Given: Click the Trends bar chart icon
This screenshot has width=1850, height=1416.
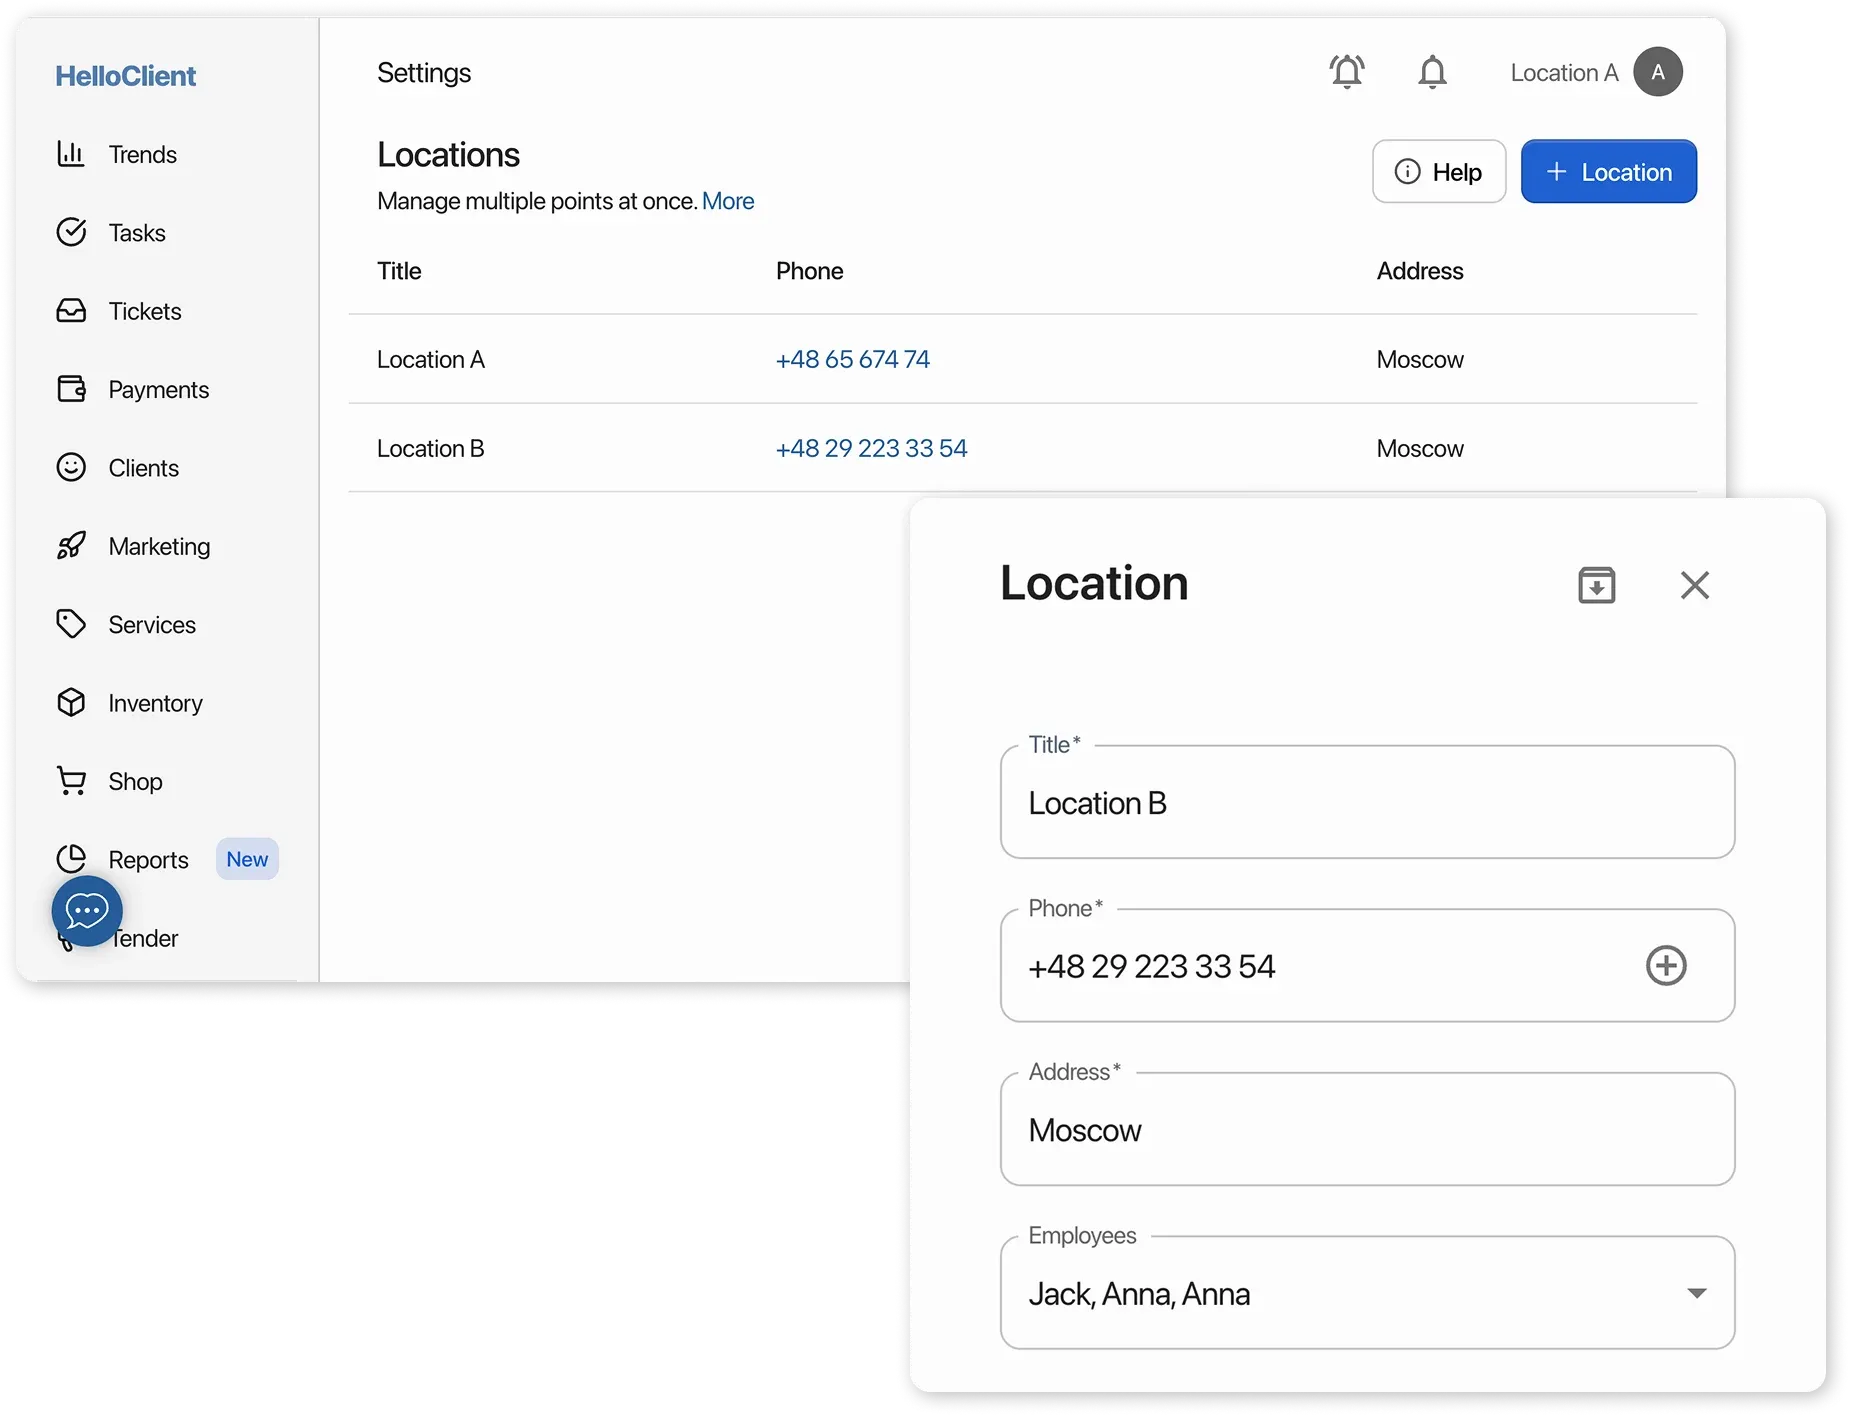Looking at the screenshot, I should [x=71, y=154].
